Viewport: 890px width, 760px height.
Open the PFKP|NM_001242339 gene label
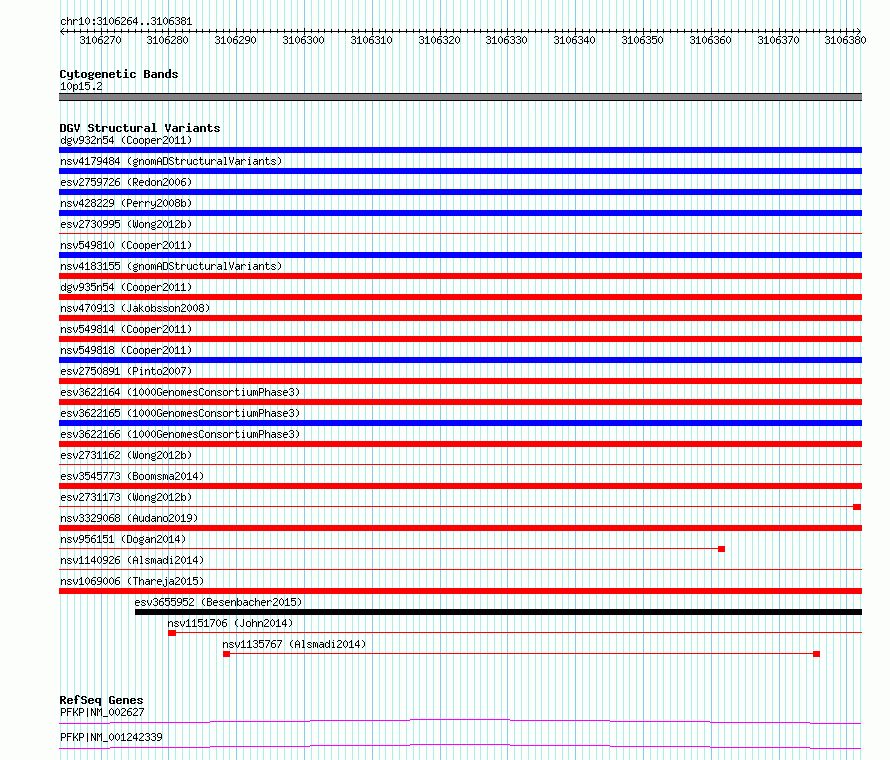coord(111,737)
